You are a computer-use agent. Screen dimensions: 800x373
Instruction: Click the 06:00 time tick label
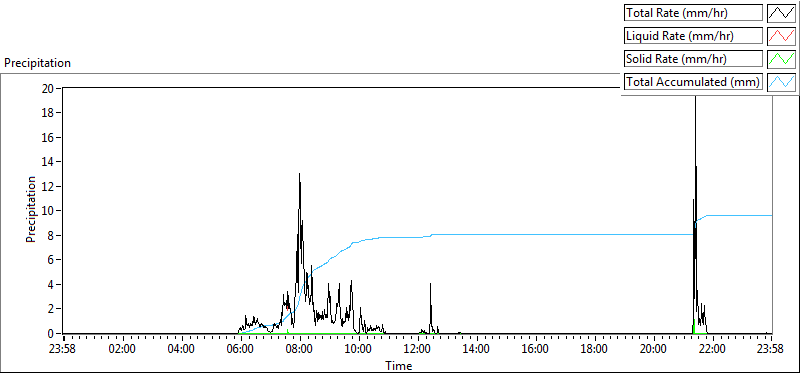click(x=241, y=350)
